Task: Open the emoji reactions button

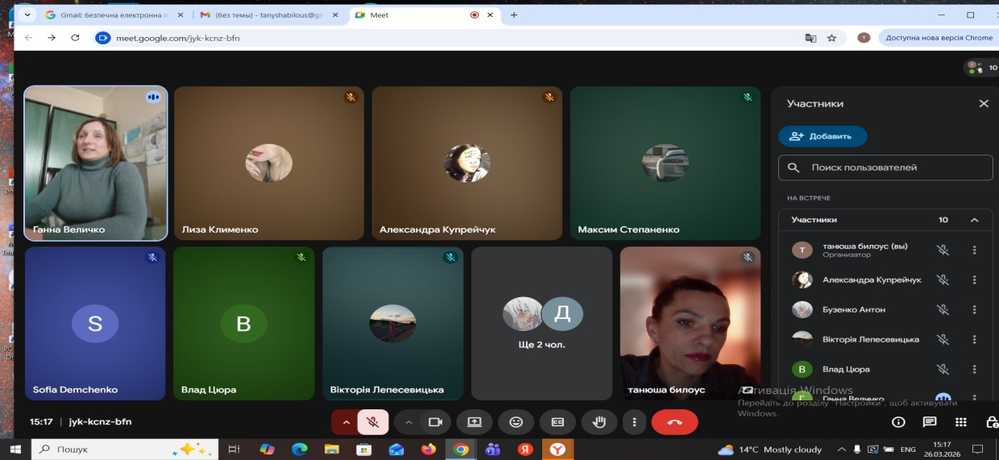Action: point(516,422)
